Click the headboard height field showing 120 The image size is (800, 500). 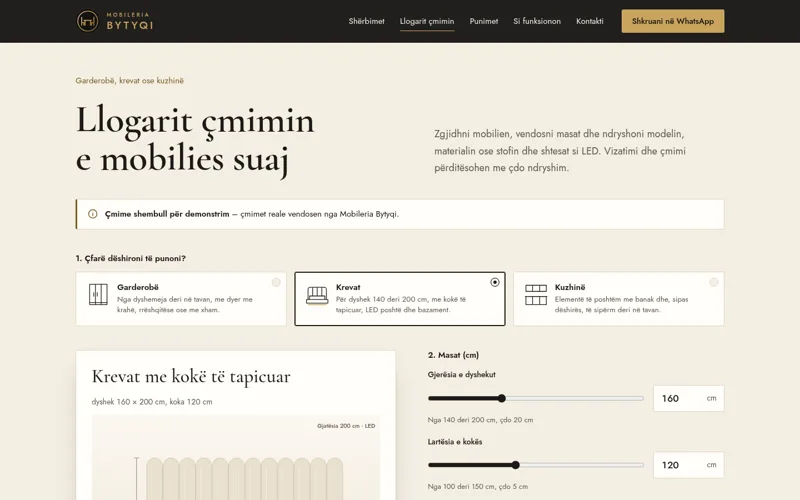pyautogui.click(x=688, y=465)
